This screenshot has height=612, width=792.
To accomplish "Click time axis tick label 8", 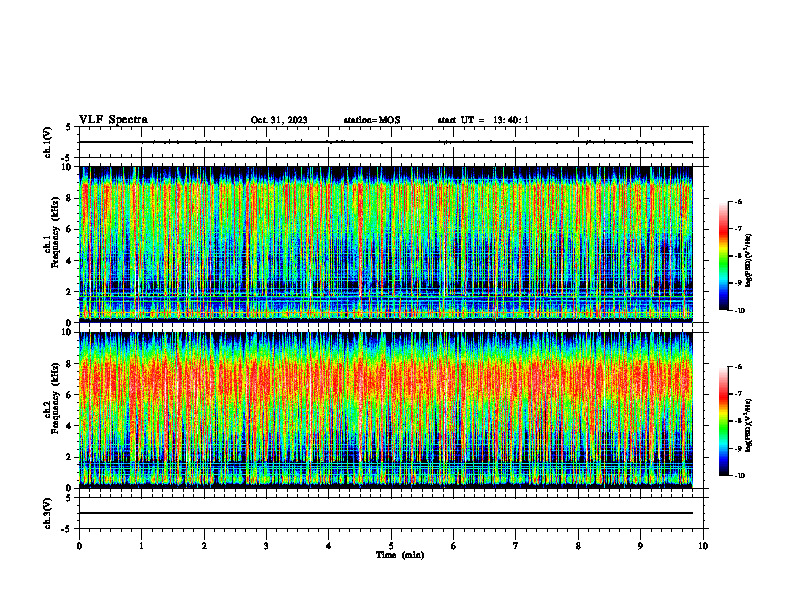I will click(x=578, y=546).
